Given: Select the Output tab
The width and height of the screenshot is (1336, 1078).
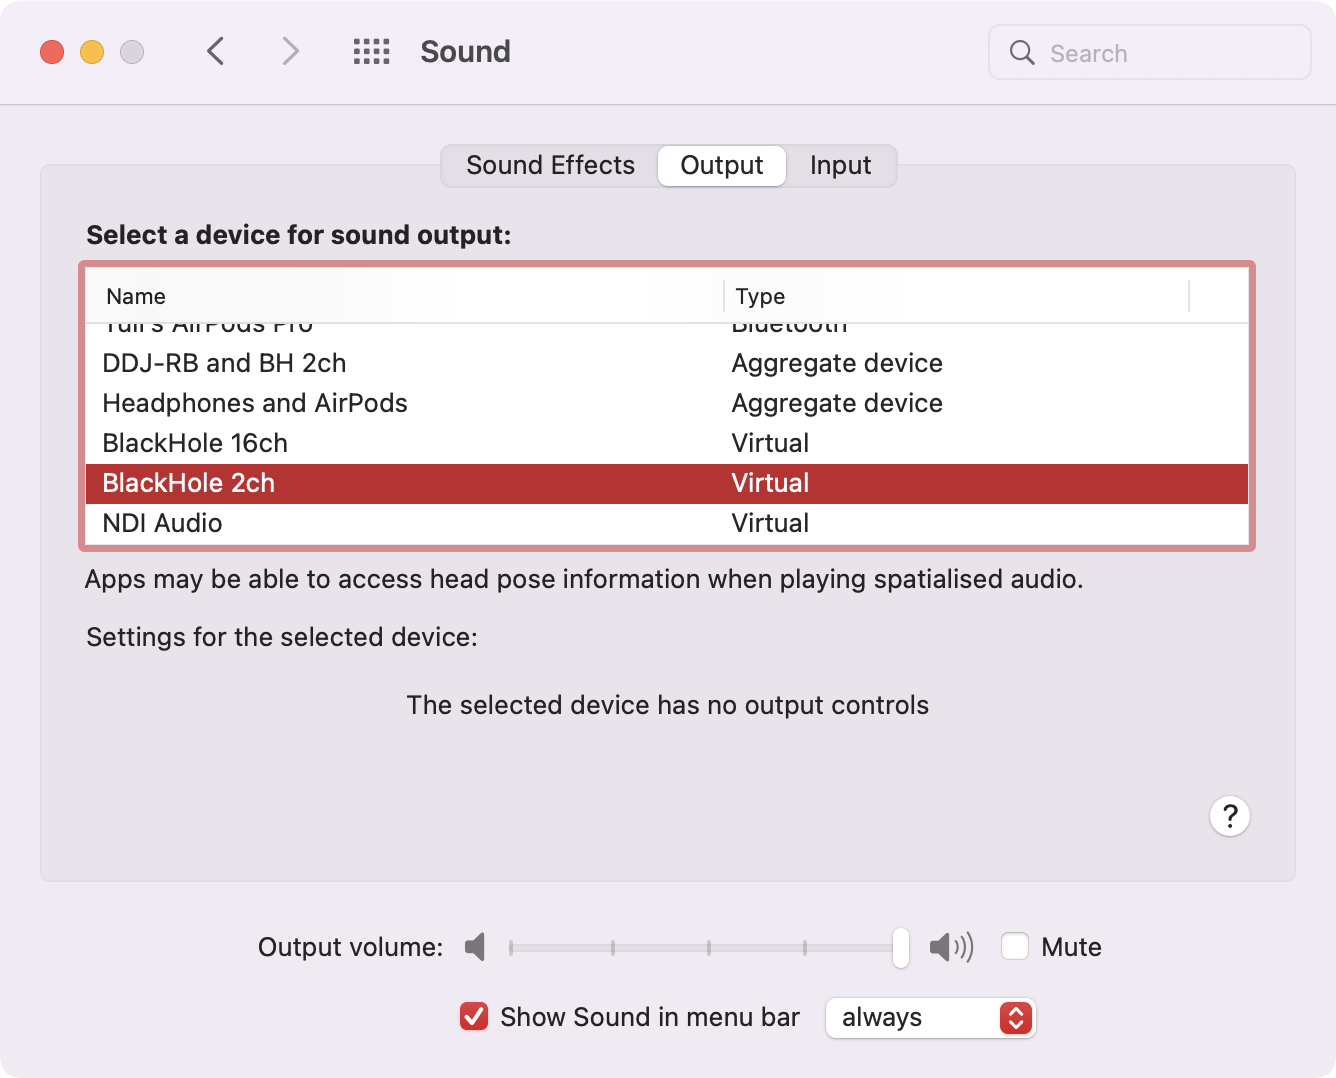Looking at the screenshot, I should (721, 166).
